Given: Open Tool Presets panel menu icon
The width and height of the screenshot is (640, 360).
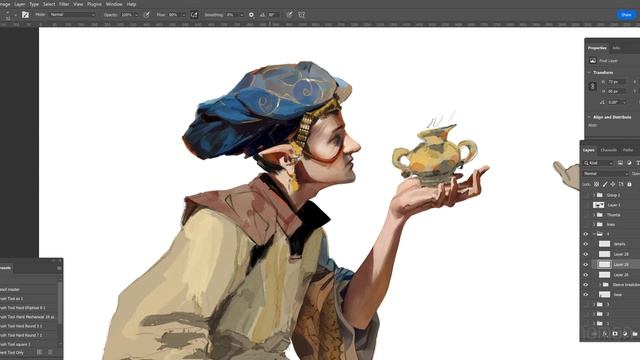Looking at the screenshot, I should (59, 268).
